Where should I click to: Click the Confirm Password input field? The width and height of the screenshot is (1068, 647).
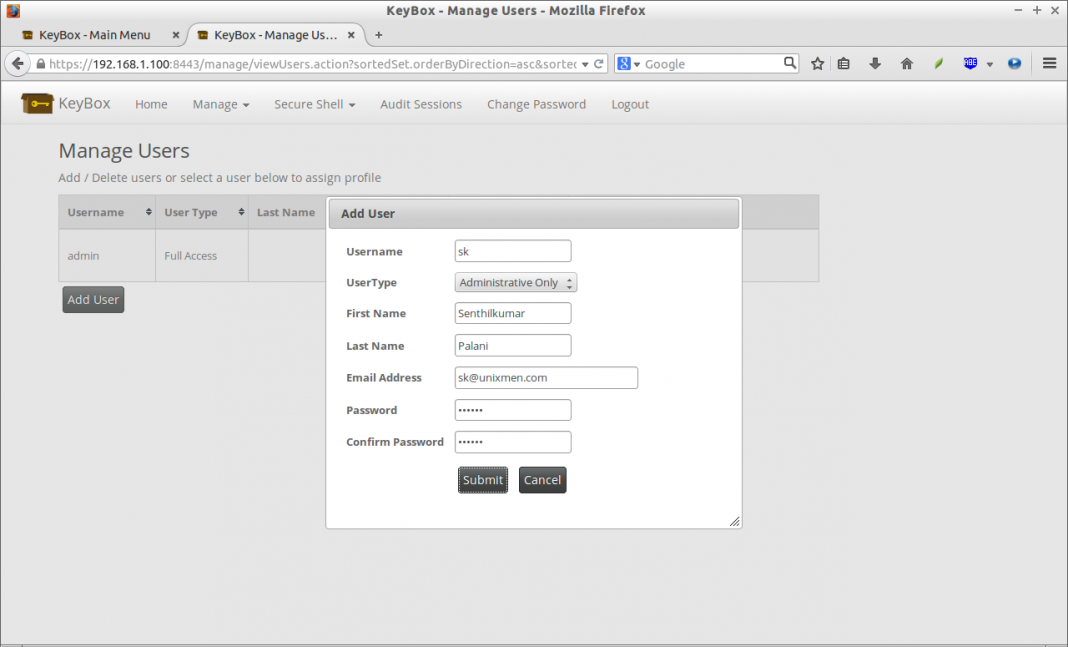coord(513,442)
